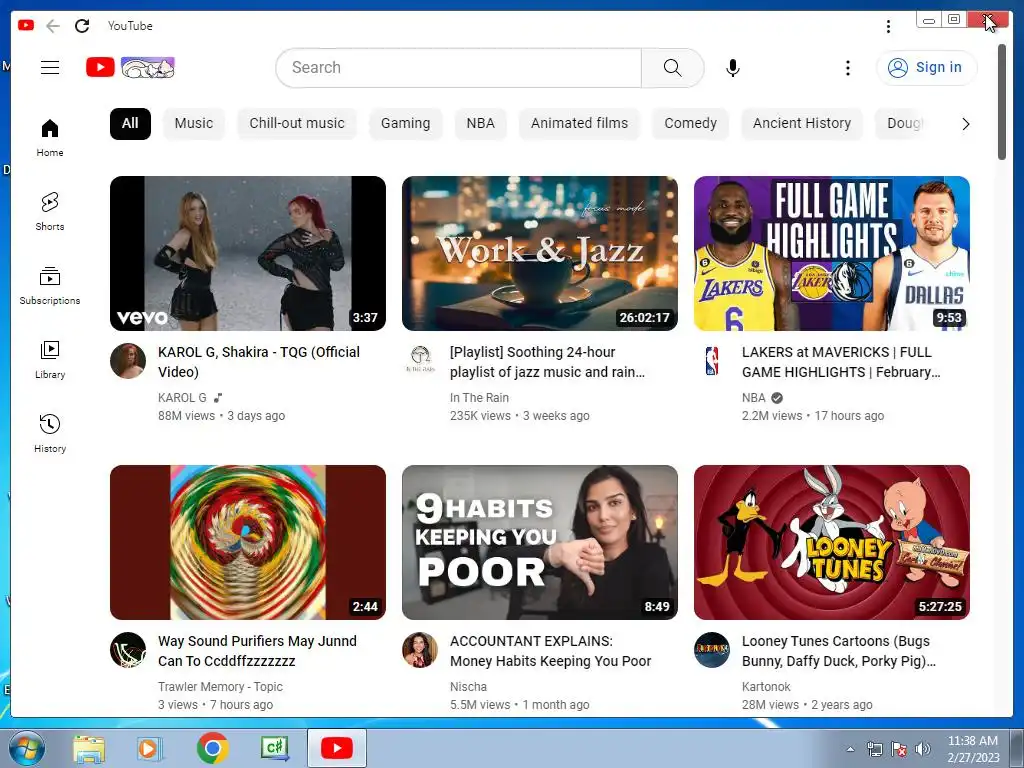
Task: Open LAKERS at MAVERICKS highlights title
Action: (841, 362)
